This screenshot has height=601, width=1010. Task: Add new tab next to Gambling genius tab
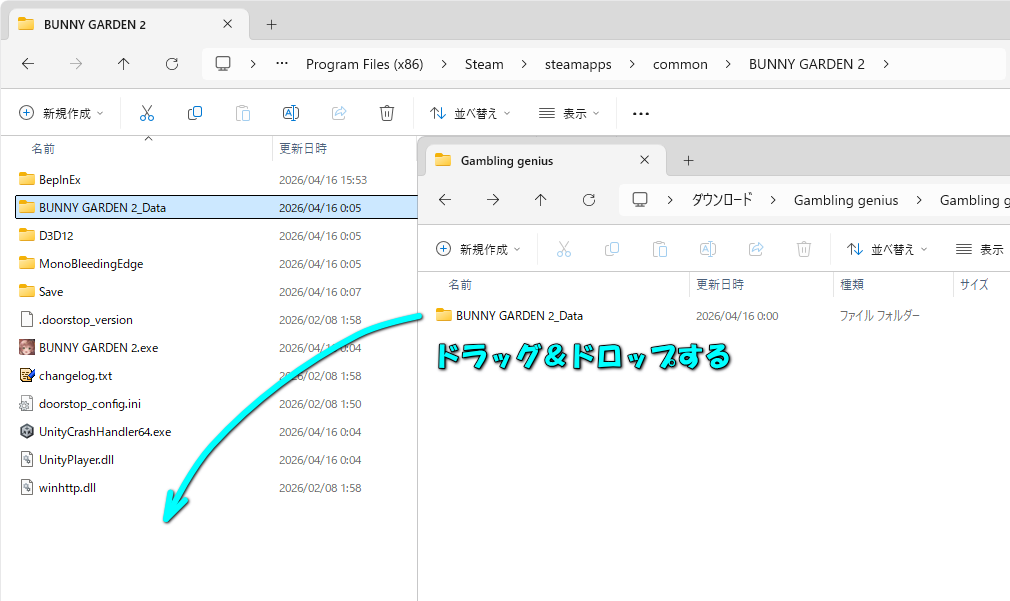tap(688, 161)
